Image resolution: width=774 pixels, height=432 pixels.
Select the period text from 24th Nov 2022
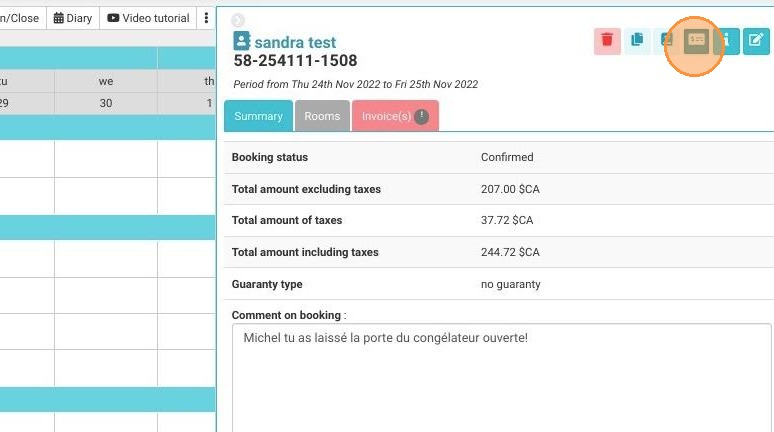coord(355,84)
